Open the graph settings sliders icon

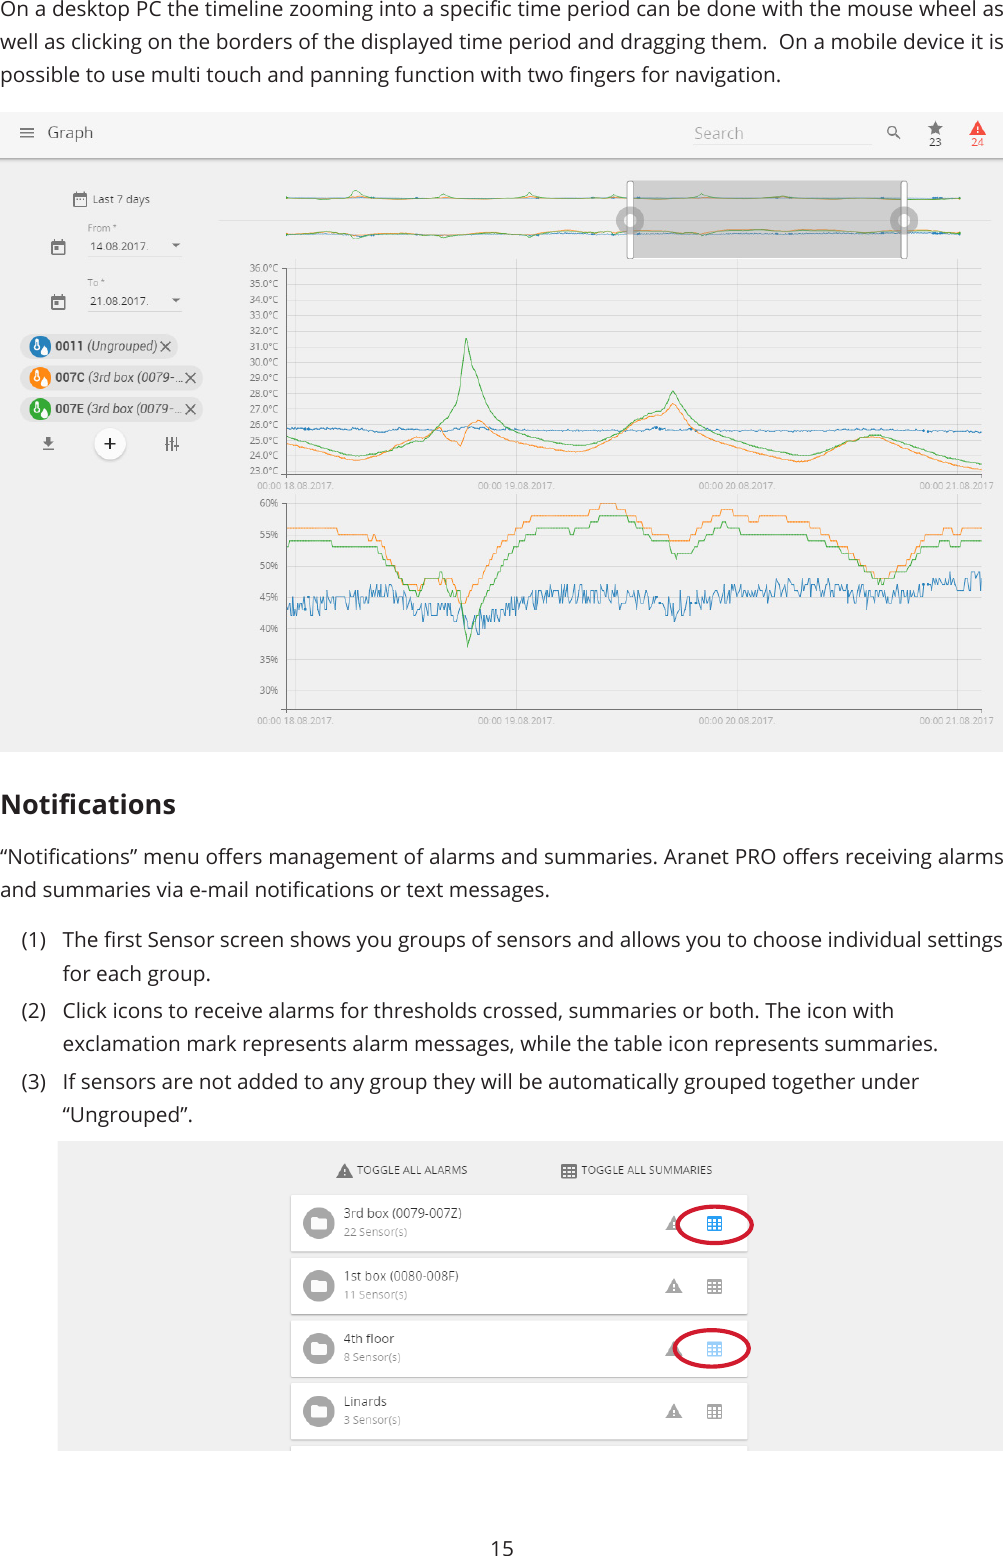click(x=172, y=444)
